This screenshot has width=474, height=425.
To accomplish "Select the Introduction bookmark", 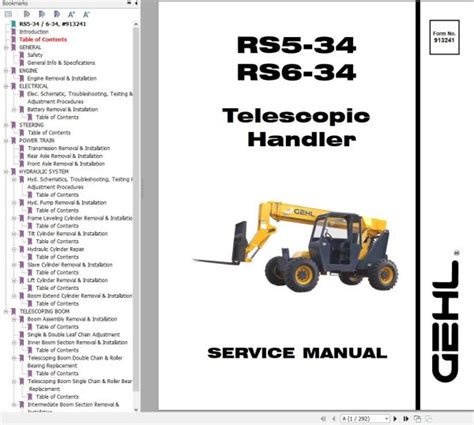I will point(34,32).
